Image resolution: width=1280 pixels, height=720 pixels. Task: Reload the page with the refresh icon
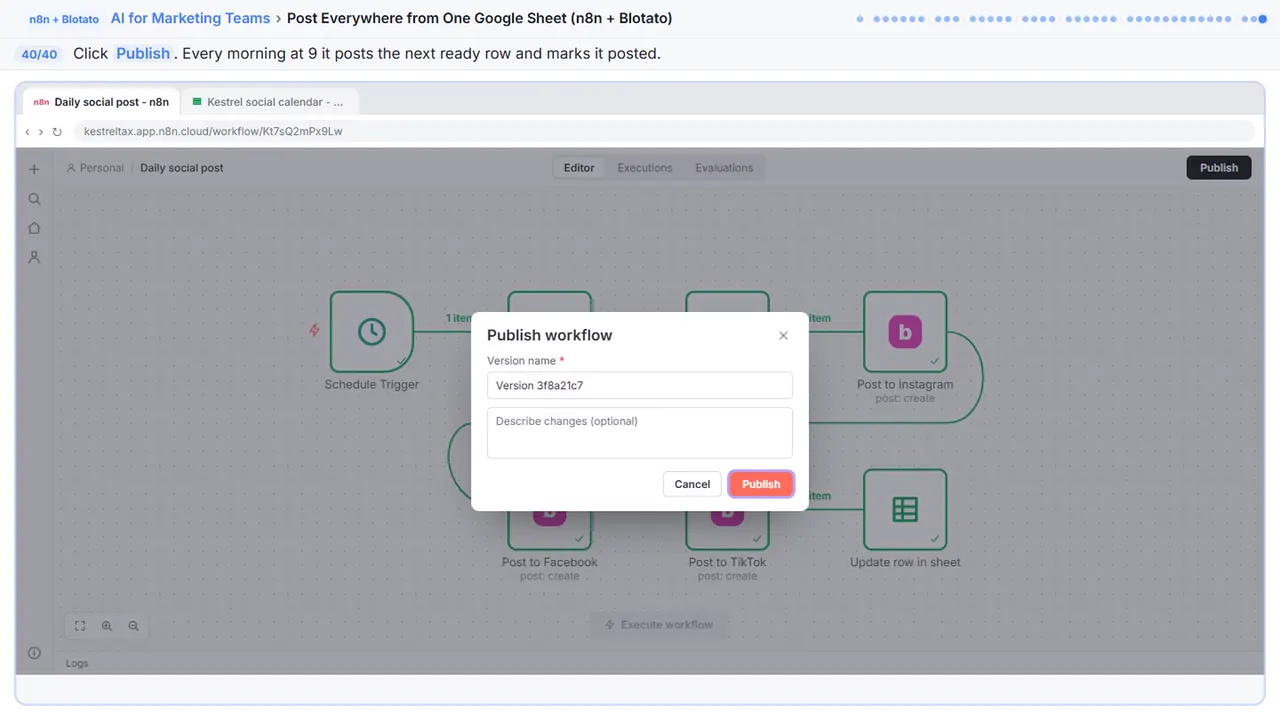coord(57,131)
